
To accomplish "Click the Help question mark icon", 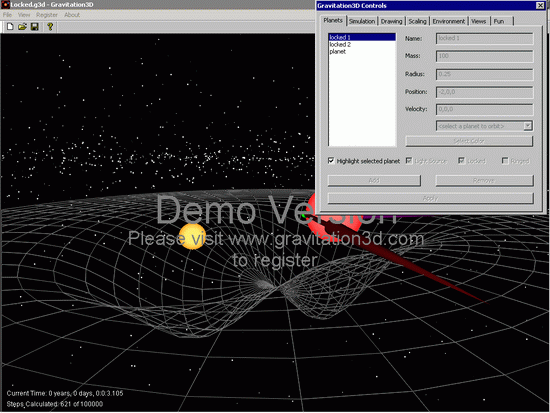I will 50,27.
